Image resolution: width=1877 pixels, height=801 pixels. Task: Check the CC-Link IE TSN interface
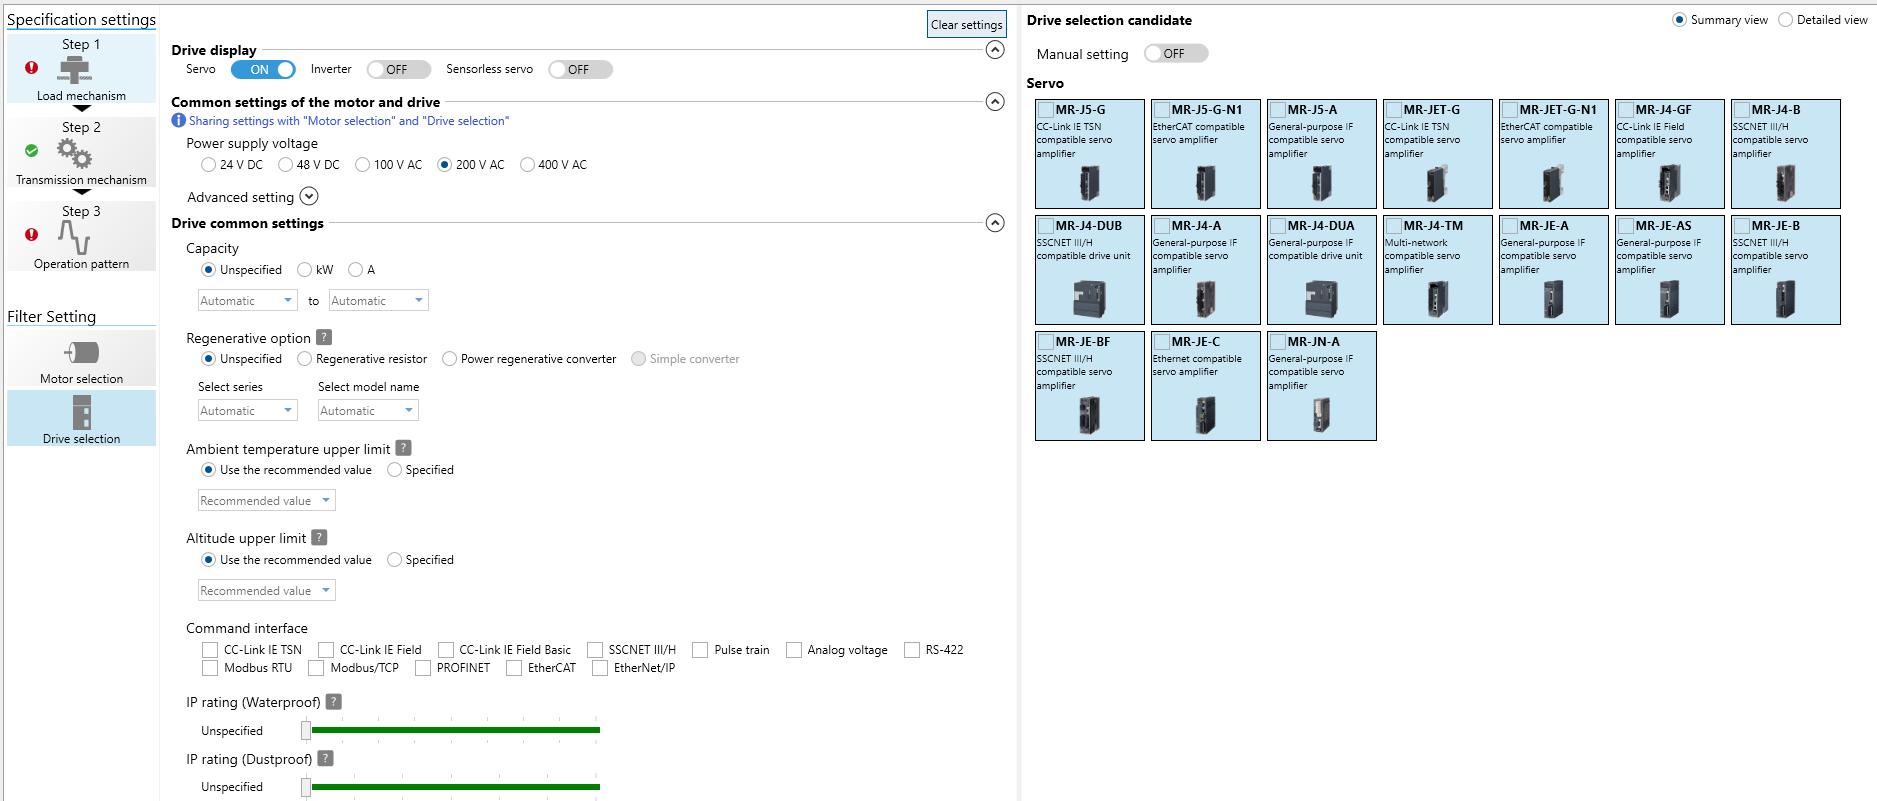210,650
